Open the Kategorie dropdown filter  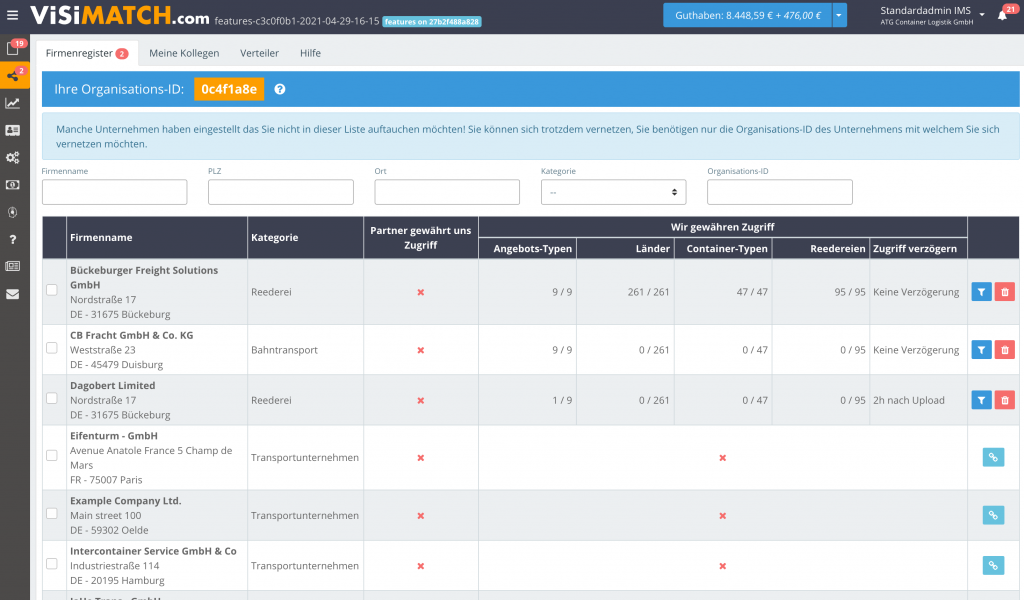point(613,192)
